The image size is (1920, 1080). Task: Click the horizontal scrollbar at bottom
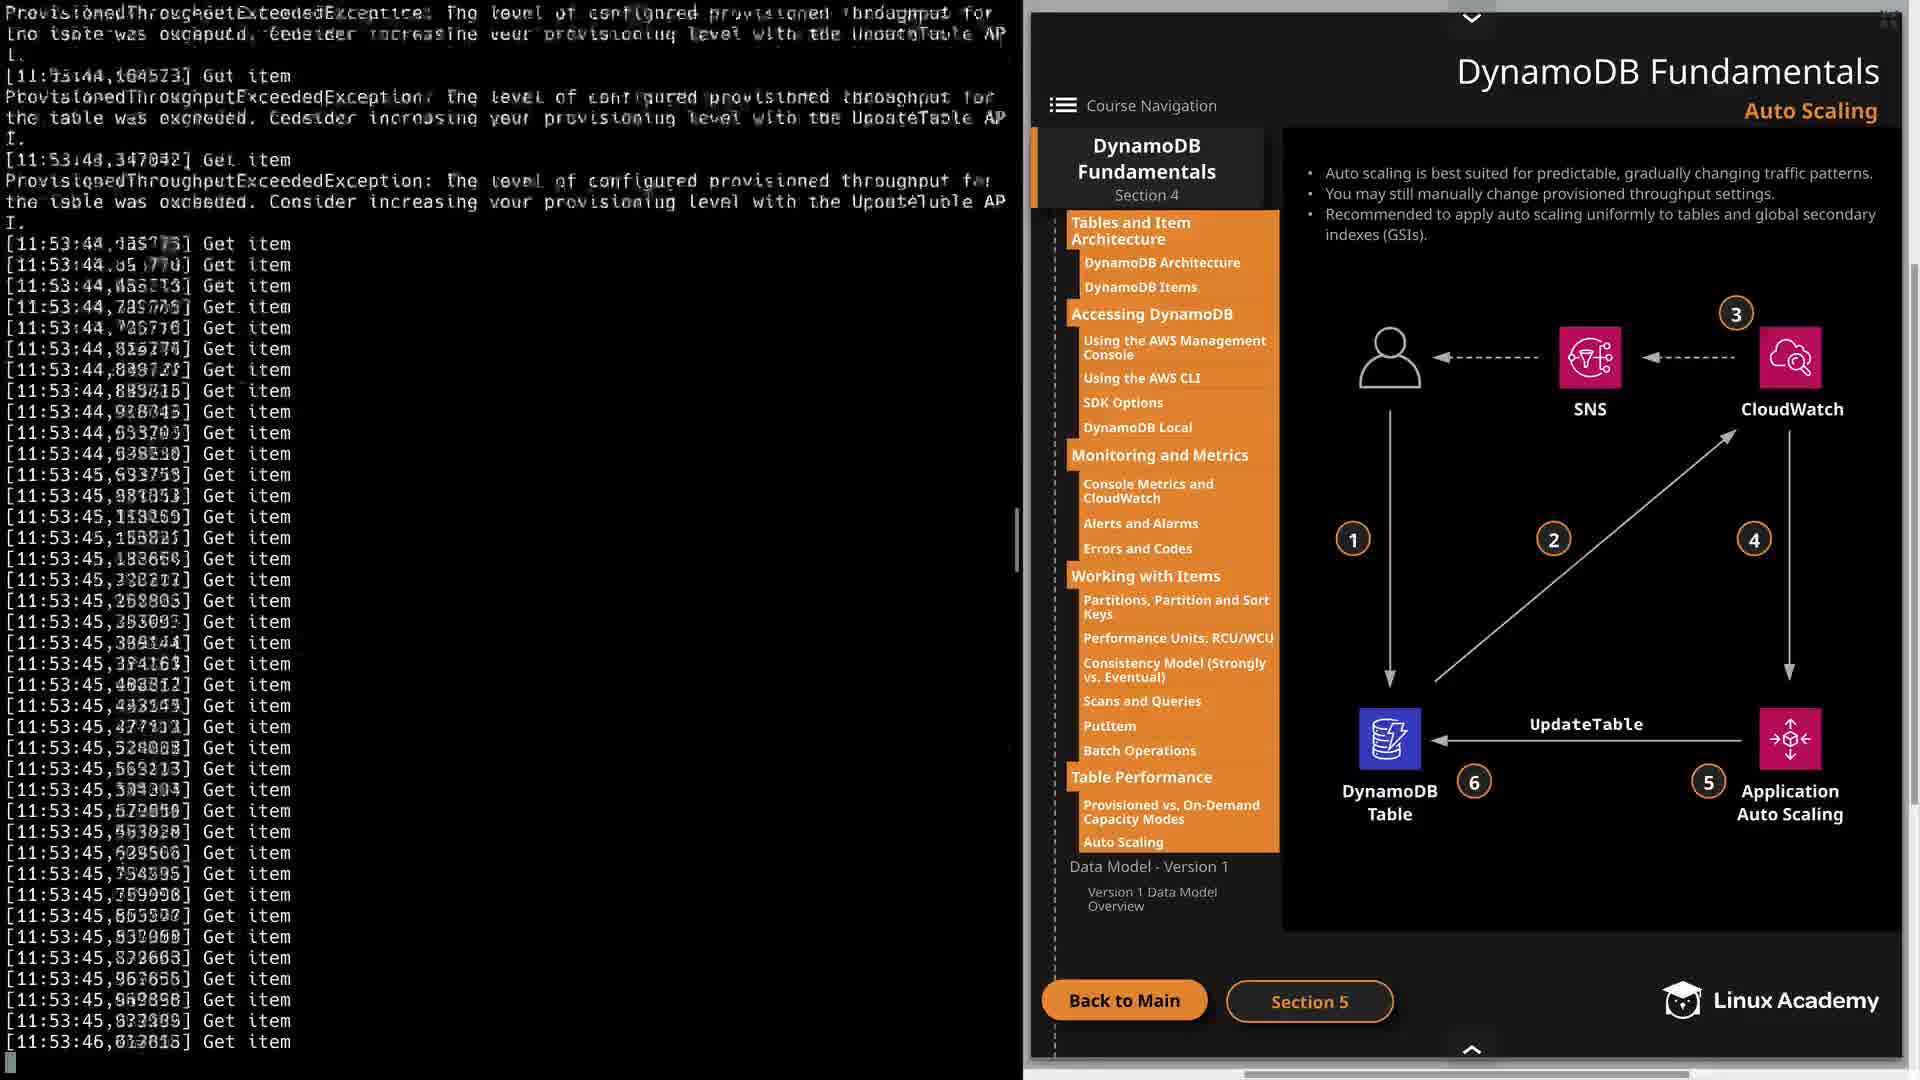[1465, 1074]
